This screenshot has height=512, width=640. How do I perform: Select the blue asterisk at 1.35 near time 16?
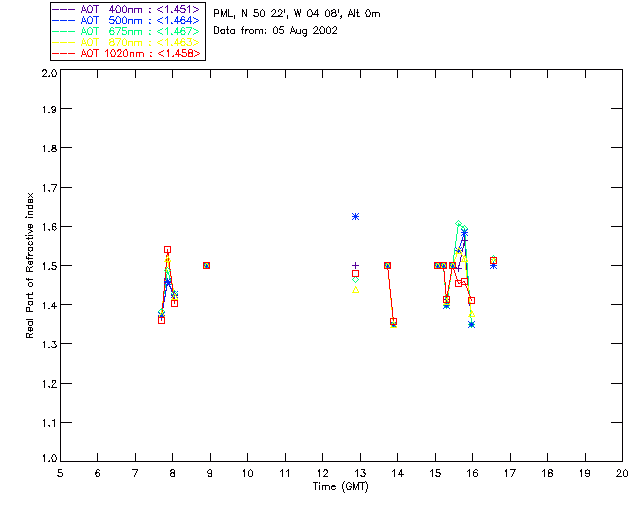pyautogui.click(x=472, y=325)
